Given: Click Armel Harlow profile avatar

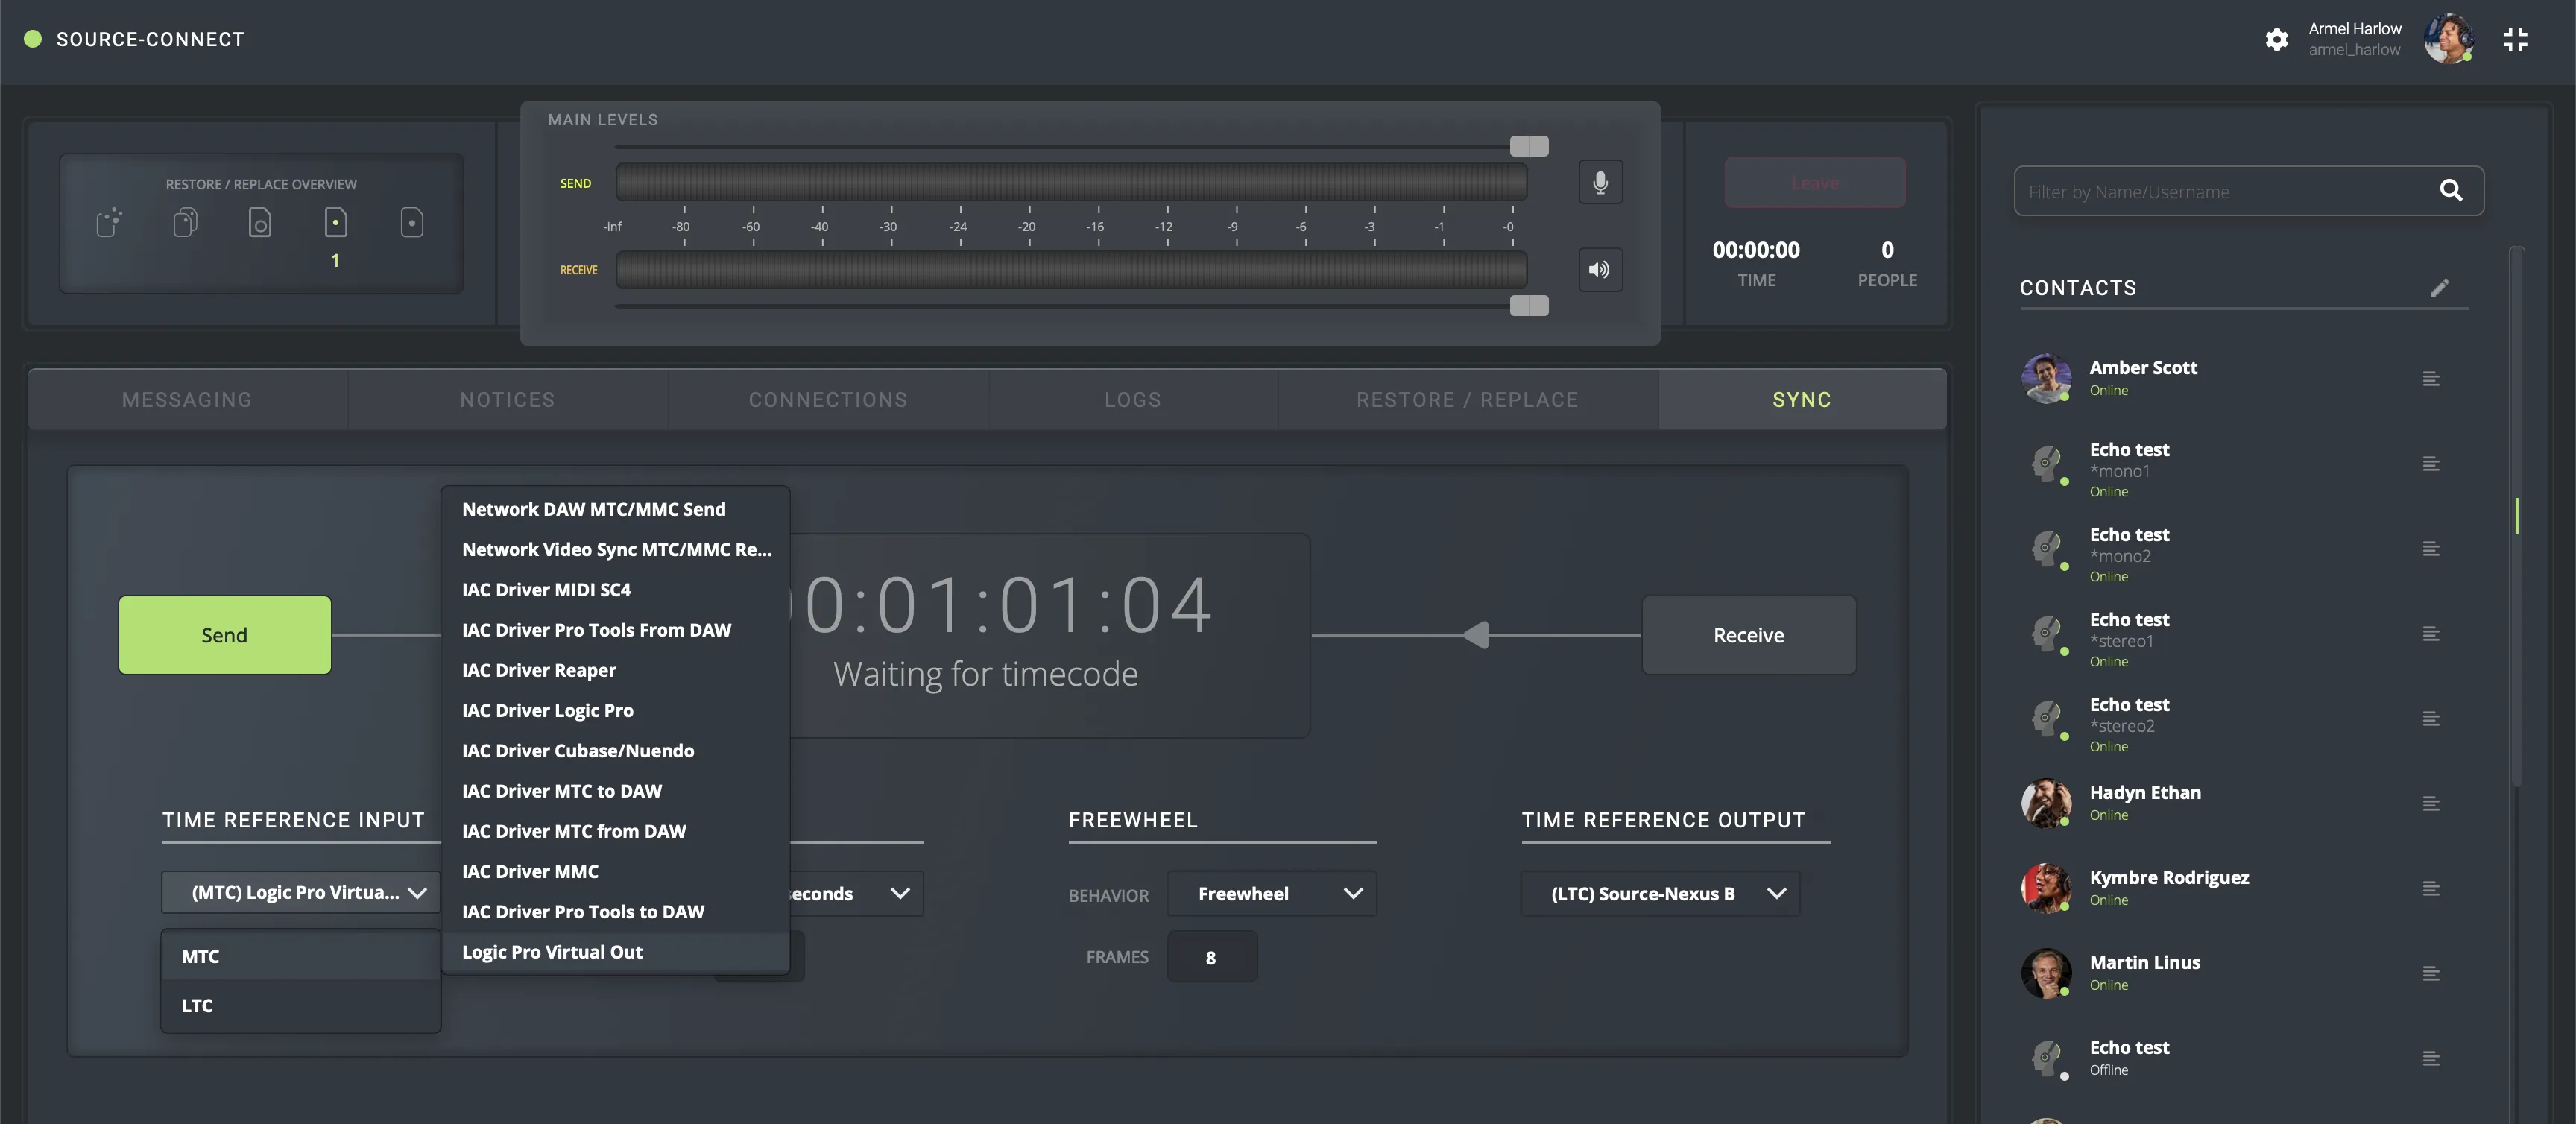Looking at the screenshot, I should (2448, 39).
